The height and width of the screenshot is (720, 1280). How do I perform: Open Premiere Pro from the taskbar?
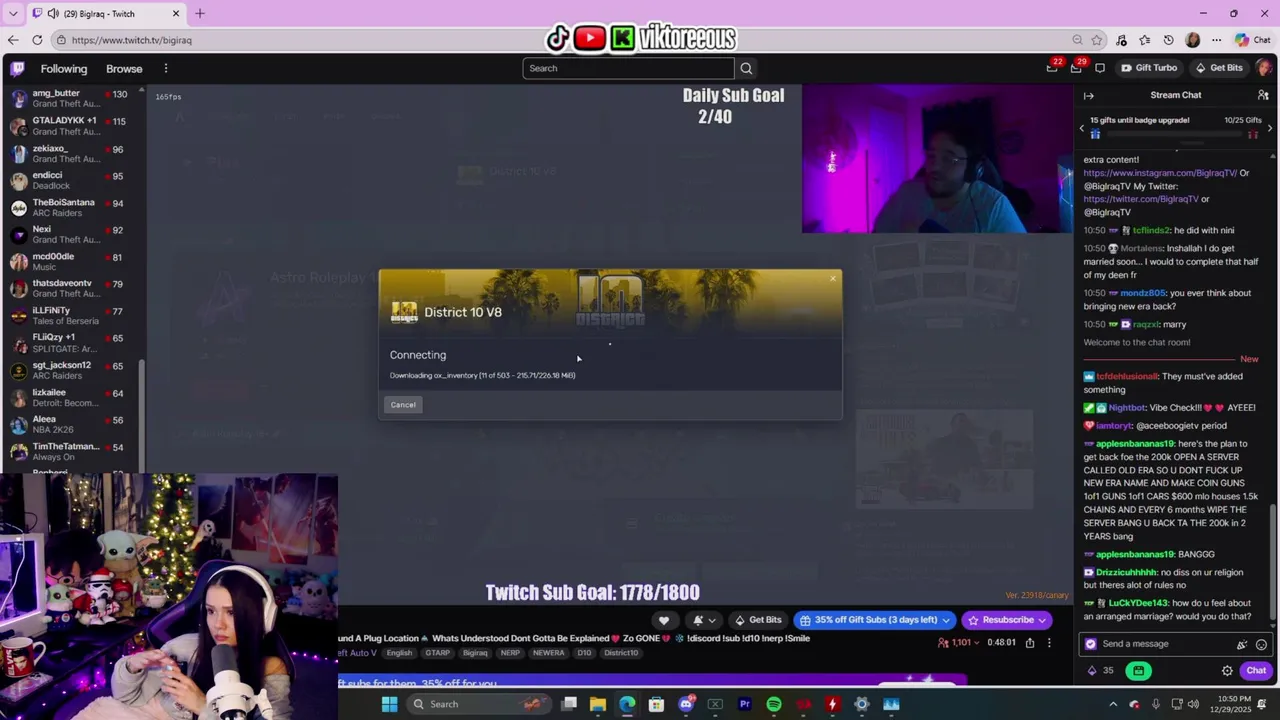pos(744,704)
